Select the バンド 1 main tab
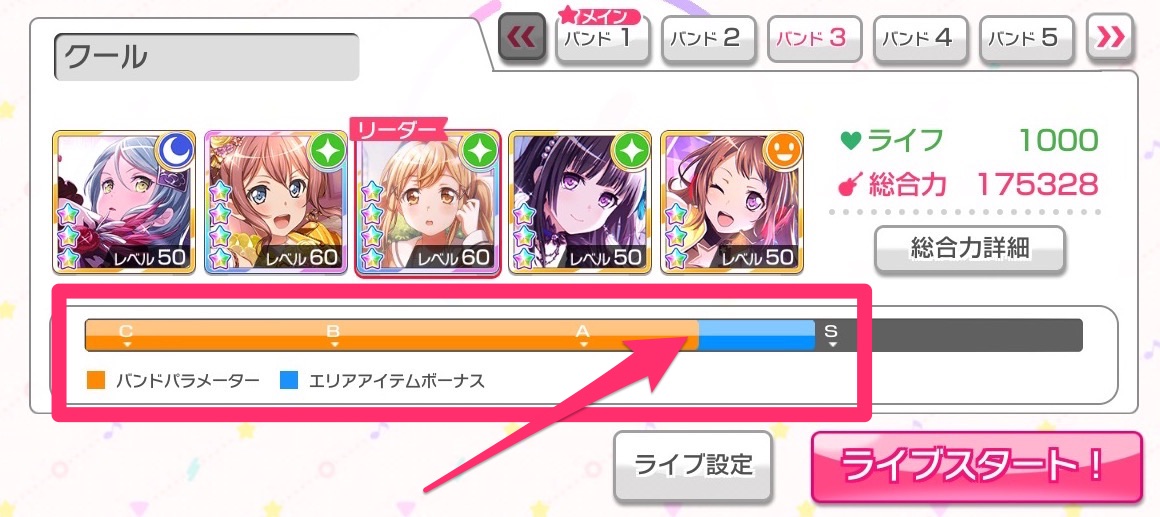The image size is (1160, 517). pos(603,37)
